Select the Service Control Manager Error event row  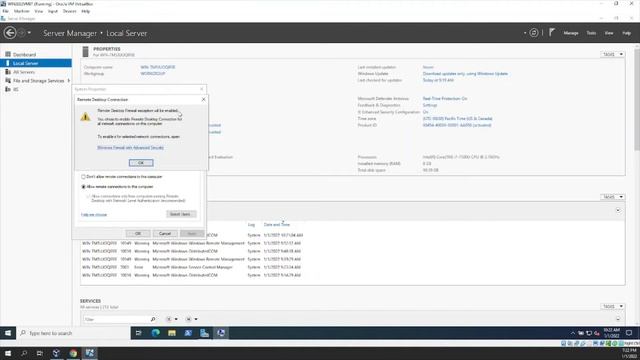[192, 267]
